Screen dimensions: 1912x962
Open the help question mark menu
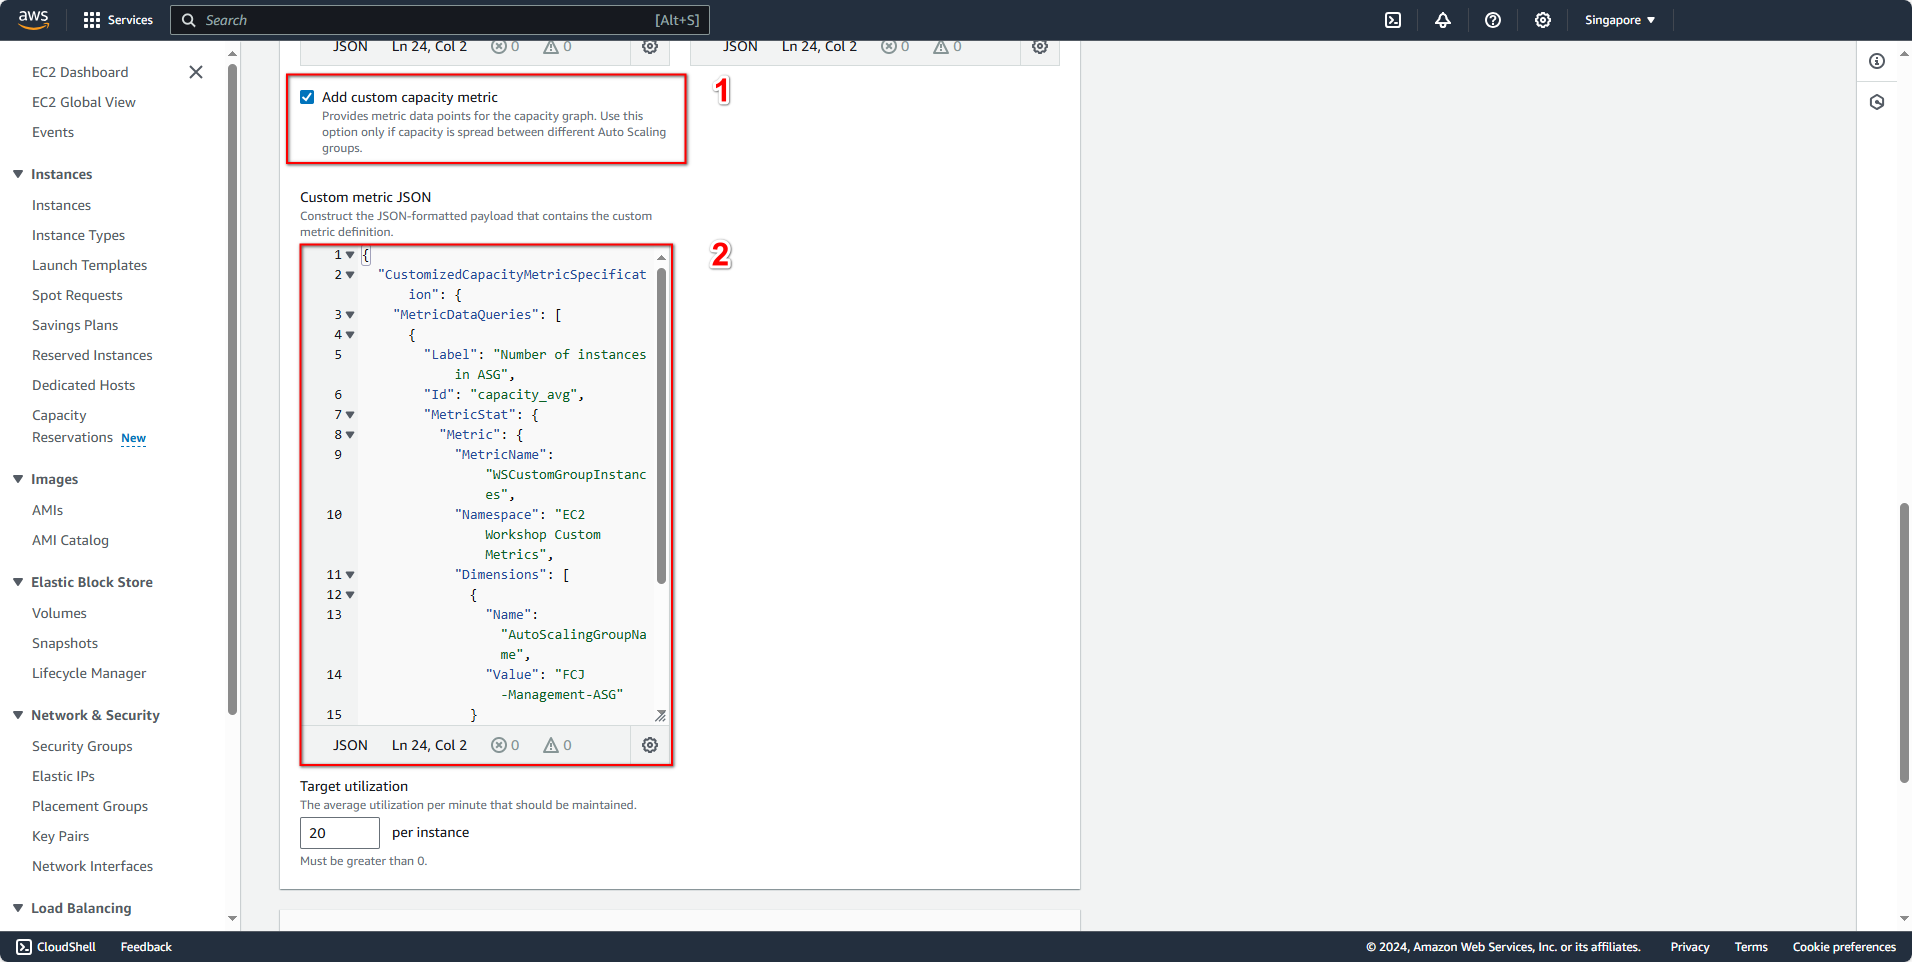tap(1493, 20)
